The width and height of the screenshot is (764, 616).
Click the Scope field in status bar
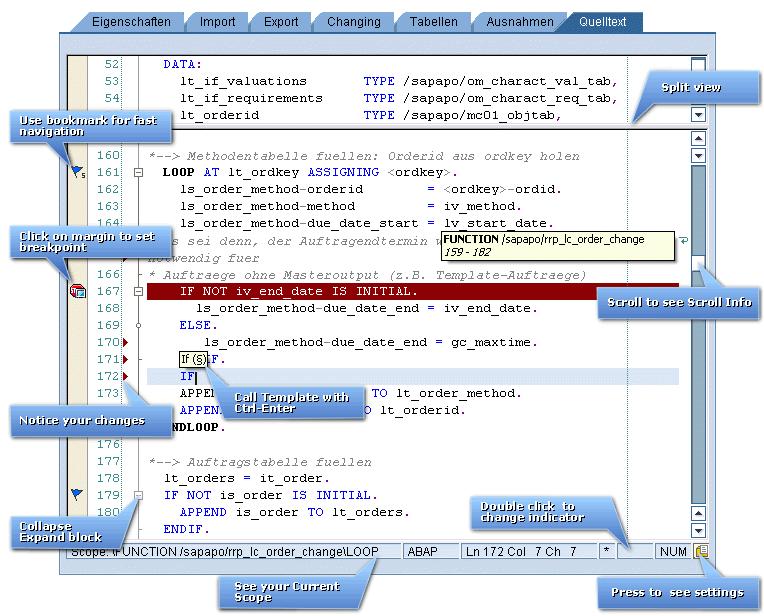233,552
